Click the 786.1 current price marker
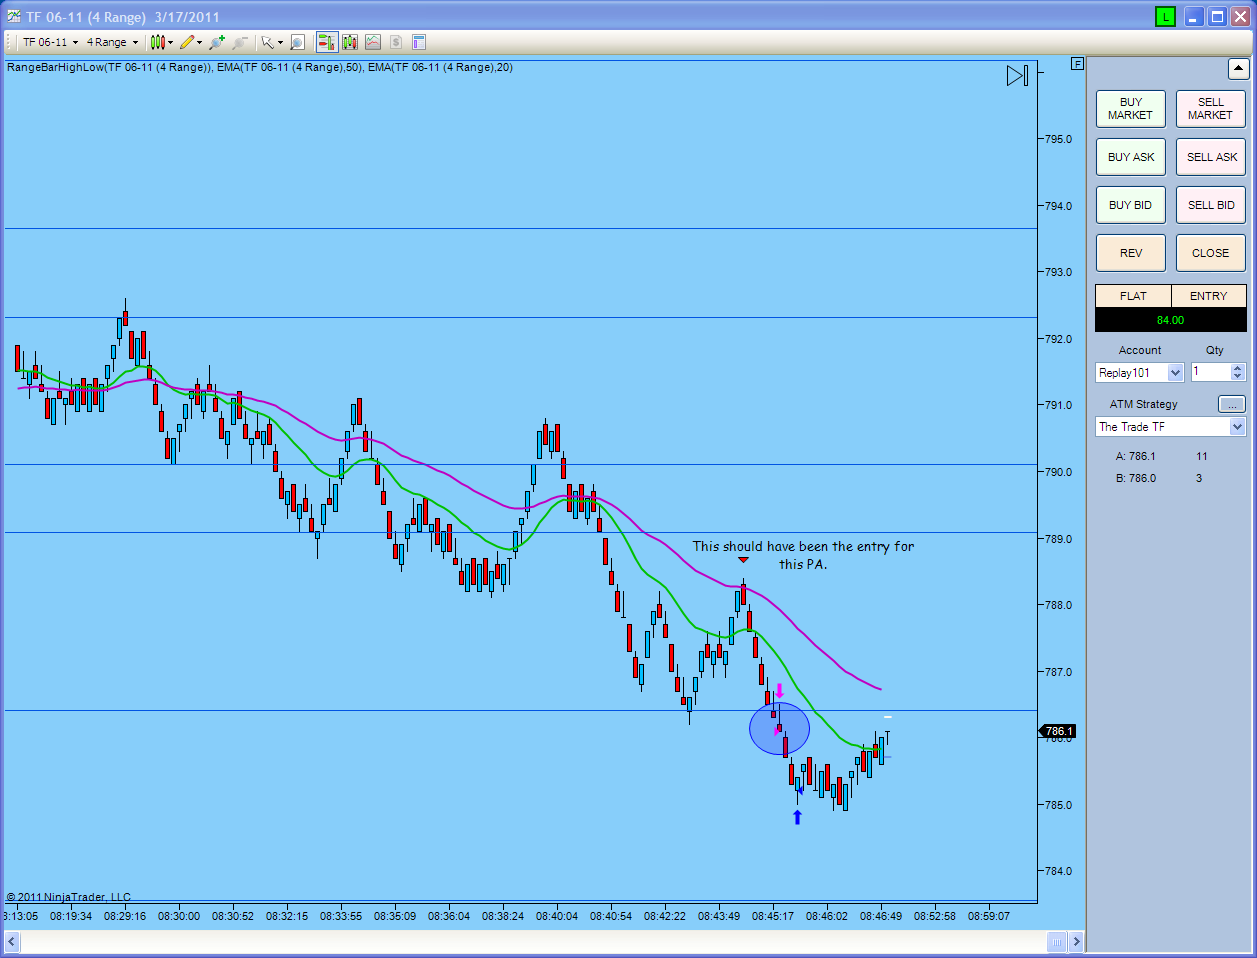1257x958 pixels. click(1058, 731)
